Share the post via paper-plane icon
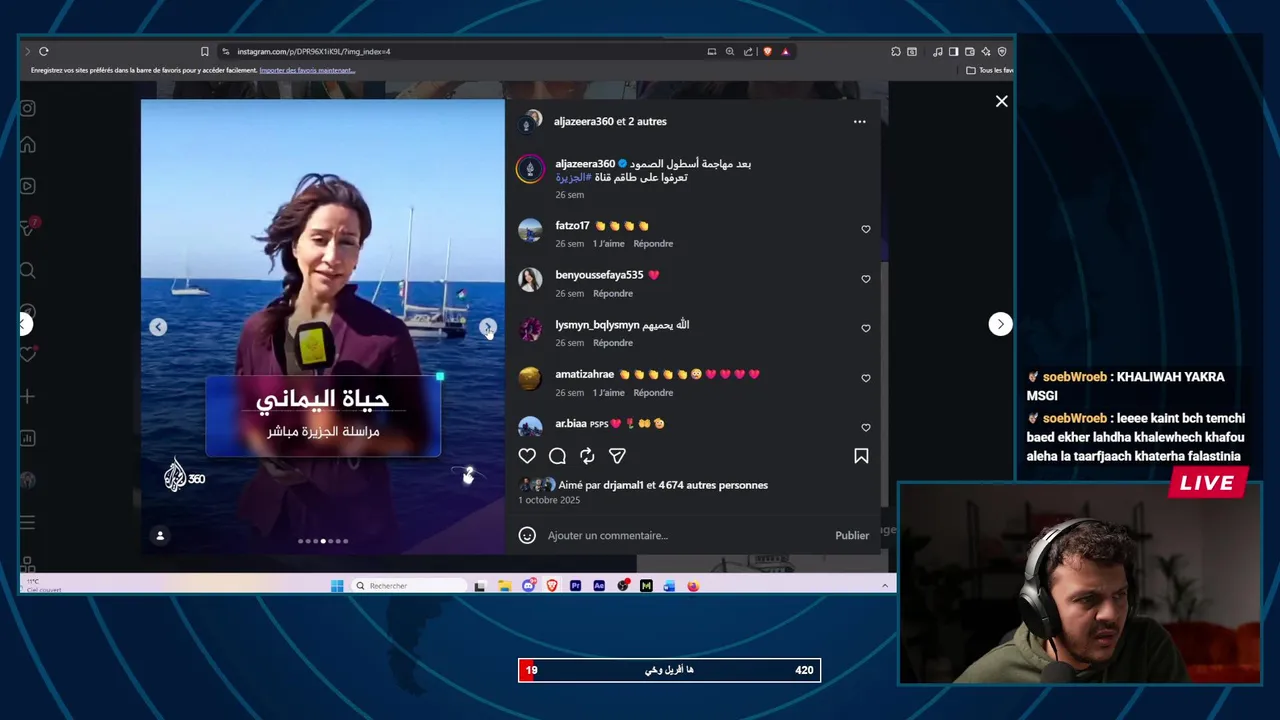This screenshot has width=1280, height=720. click(617, 456)
